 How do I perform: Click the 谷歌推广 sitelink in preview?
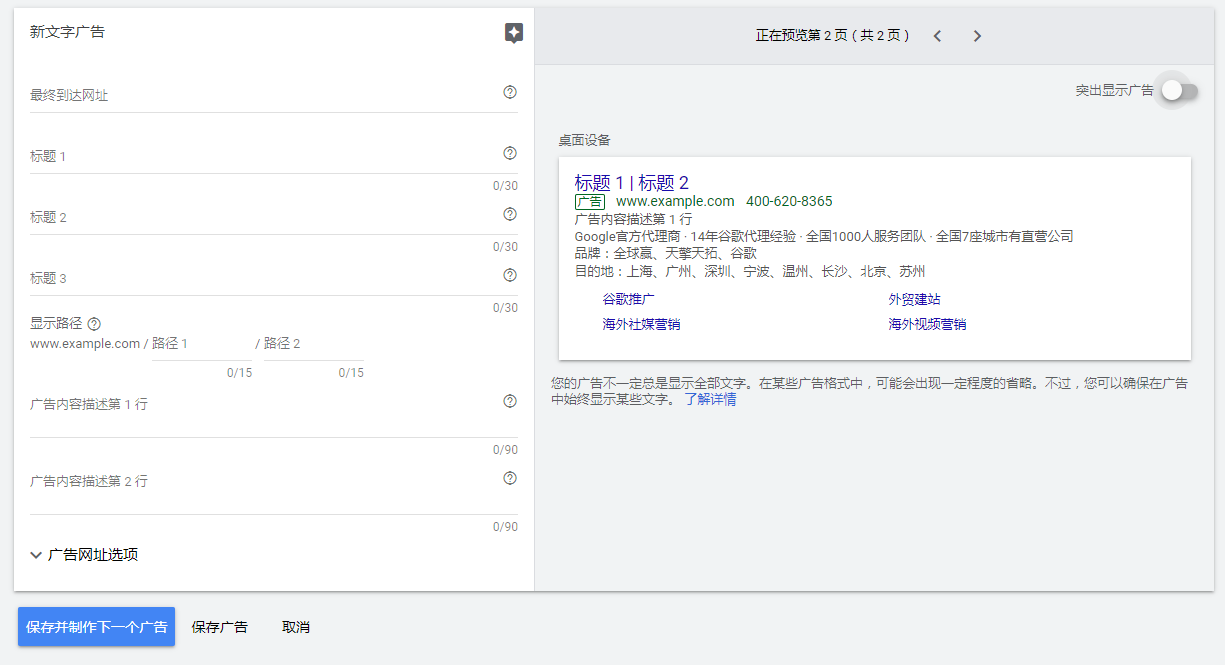click(628, 299)
